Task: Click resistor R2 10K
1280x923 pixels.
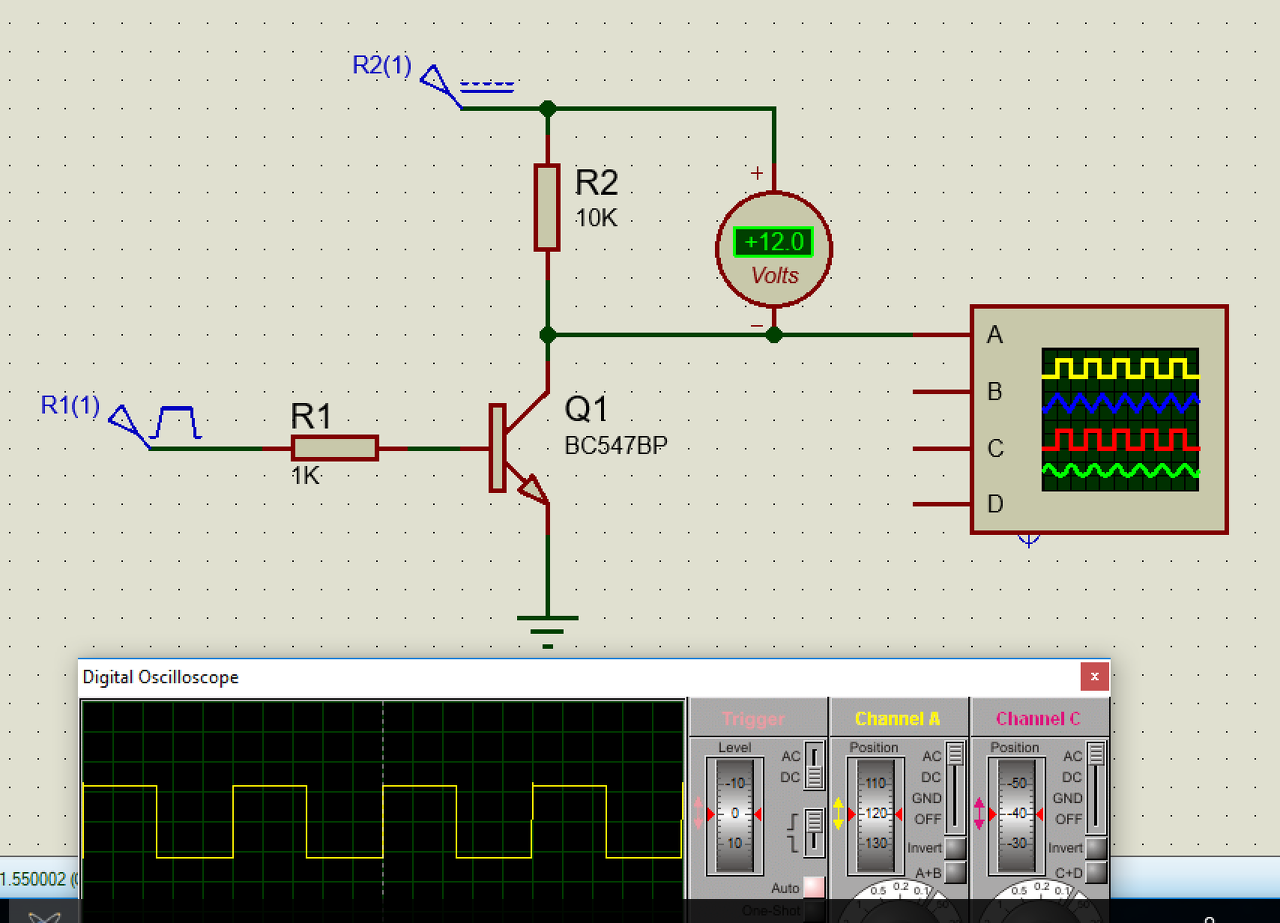Action: pos(547,207)
